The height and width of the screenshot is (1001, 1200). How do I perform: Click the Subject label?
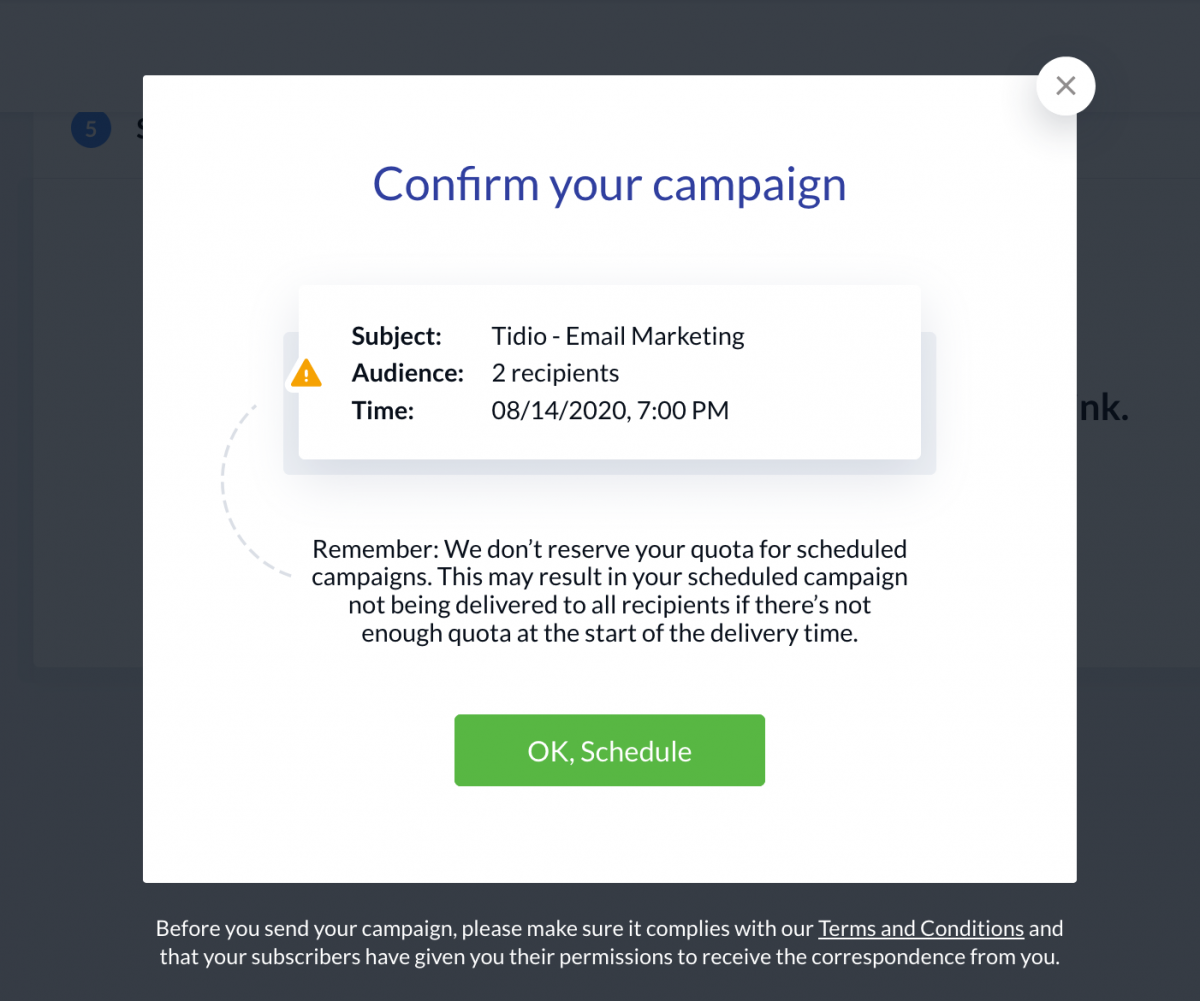(x=397, y=336)
